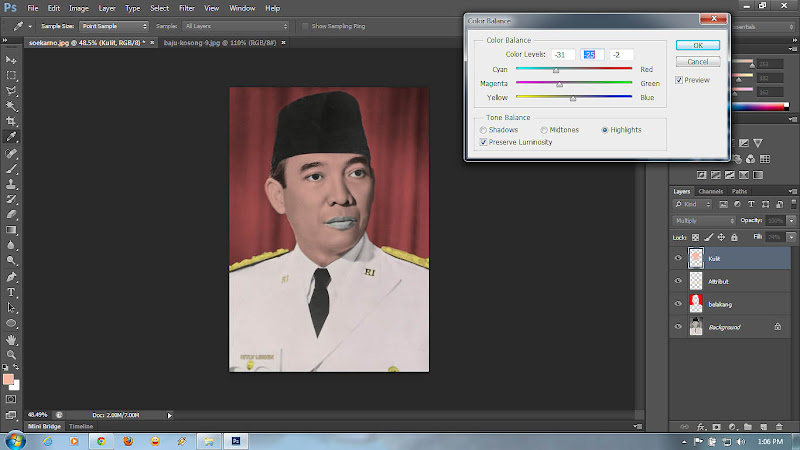Click the delete layer trash icon
Screen dimensions: 800x450
(779, 427)
